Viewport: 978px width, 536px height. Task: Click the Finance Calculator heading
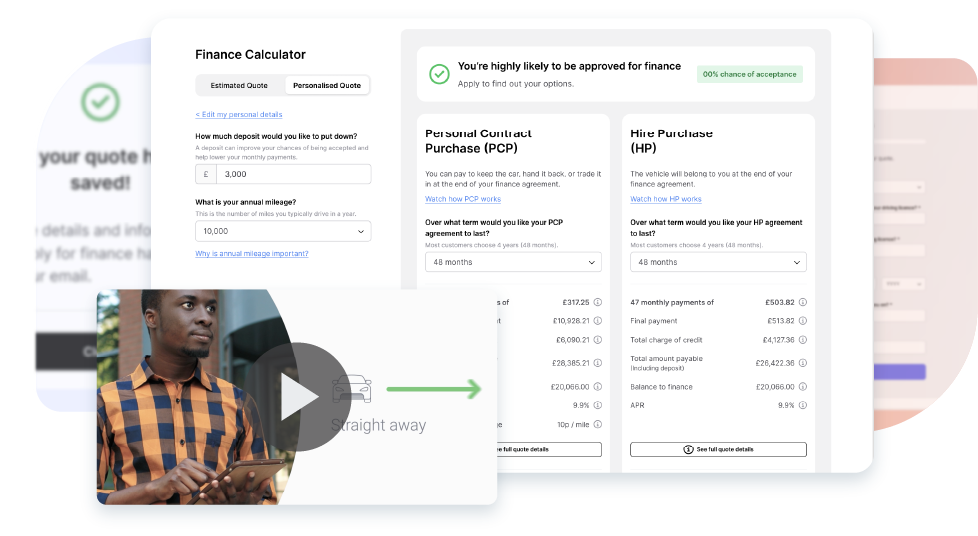pyautogui.click(x=250, y=55)
